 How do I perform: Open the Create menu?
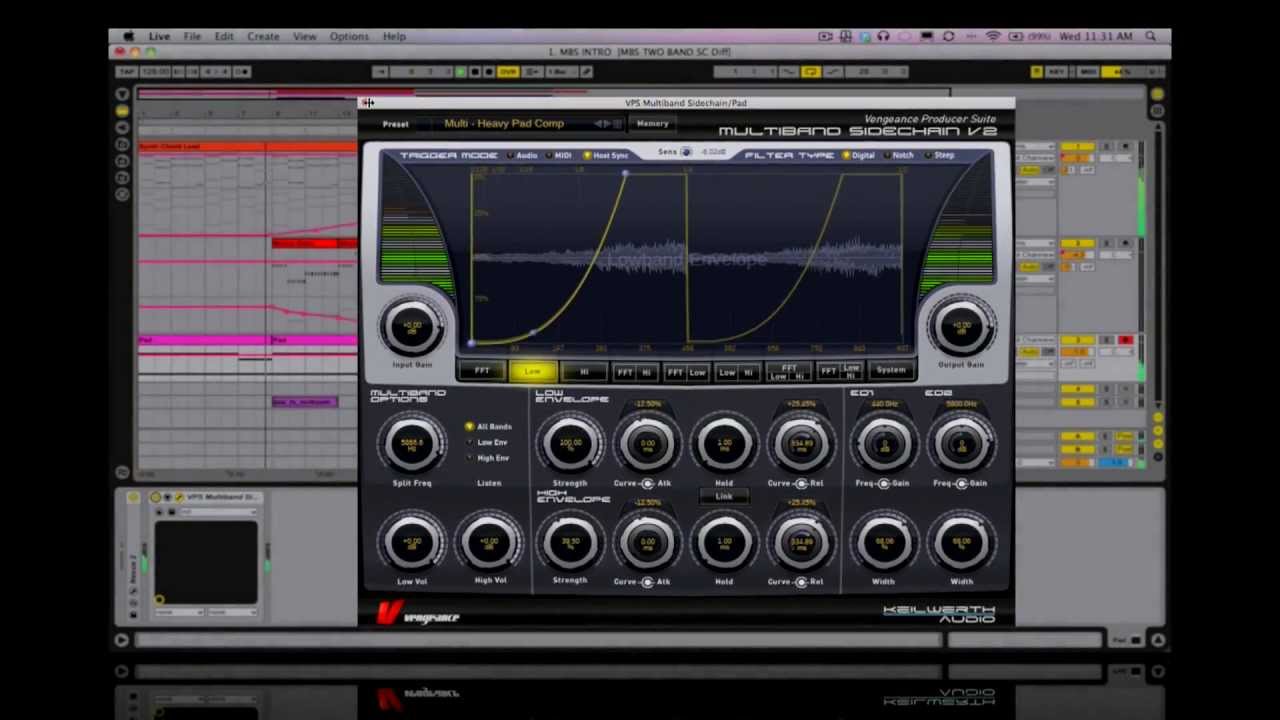point(263,37)
